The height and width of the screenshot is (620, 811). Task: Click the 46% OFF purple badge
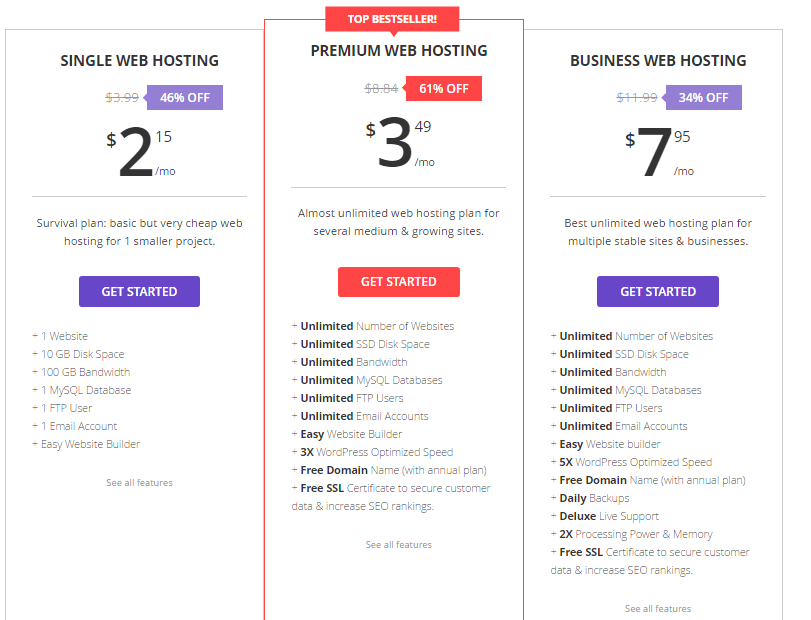pos(184,97)
